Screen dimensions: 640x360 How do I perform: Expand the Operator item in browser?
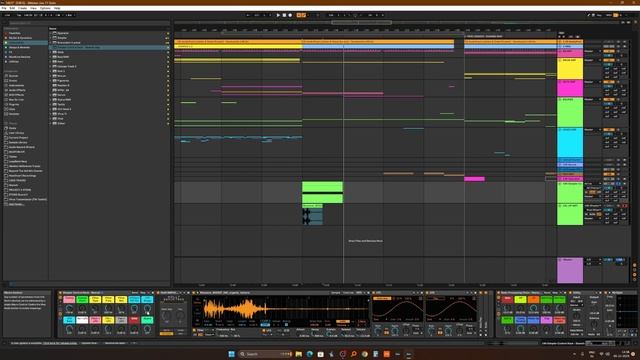51,33
